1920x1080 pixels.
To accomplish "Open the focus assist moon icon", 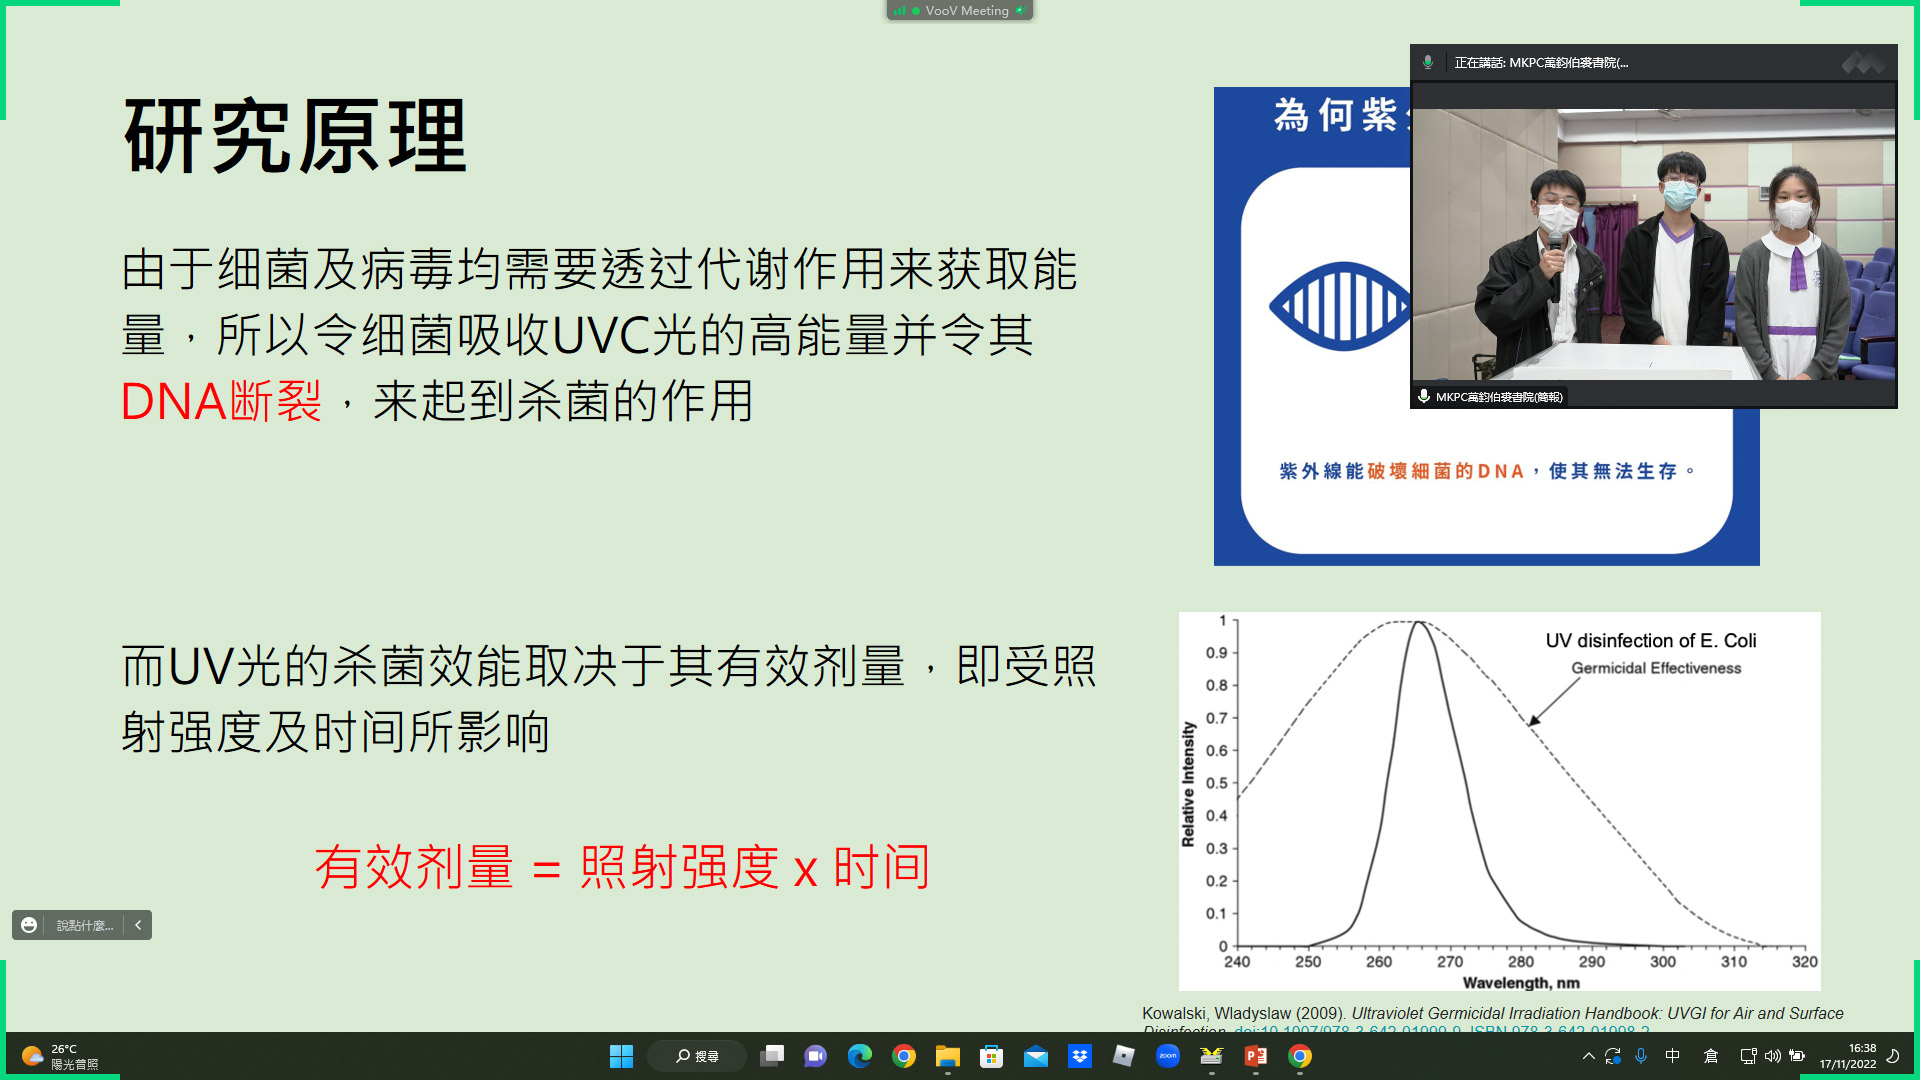I will pyautogui.click(x=1893, y=1056).
